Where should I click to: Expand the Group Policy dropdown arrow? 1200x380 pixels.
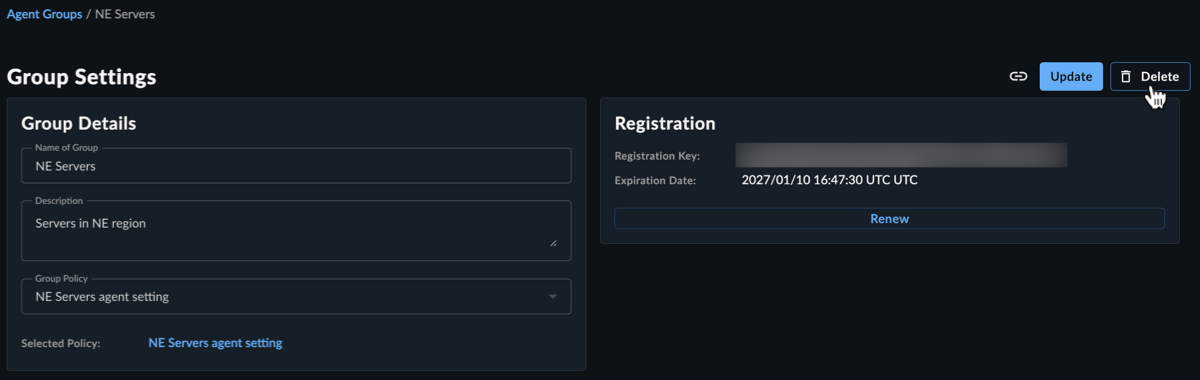pos(553,297)
